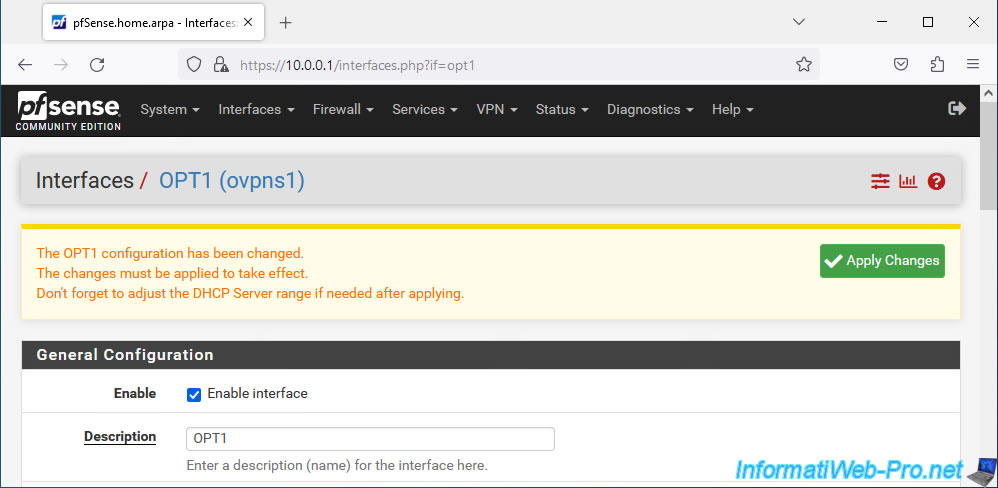
Task: Click the insecure connection padlock icon
Action: (x=221, y=64)
